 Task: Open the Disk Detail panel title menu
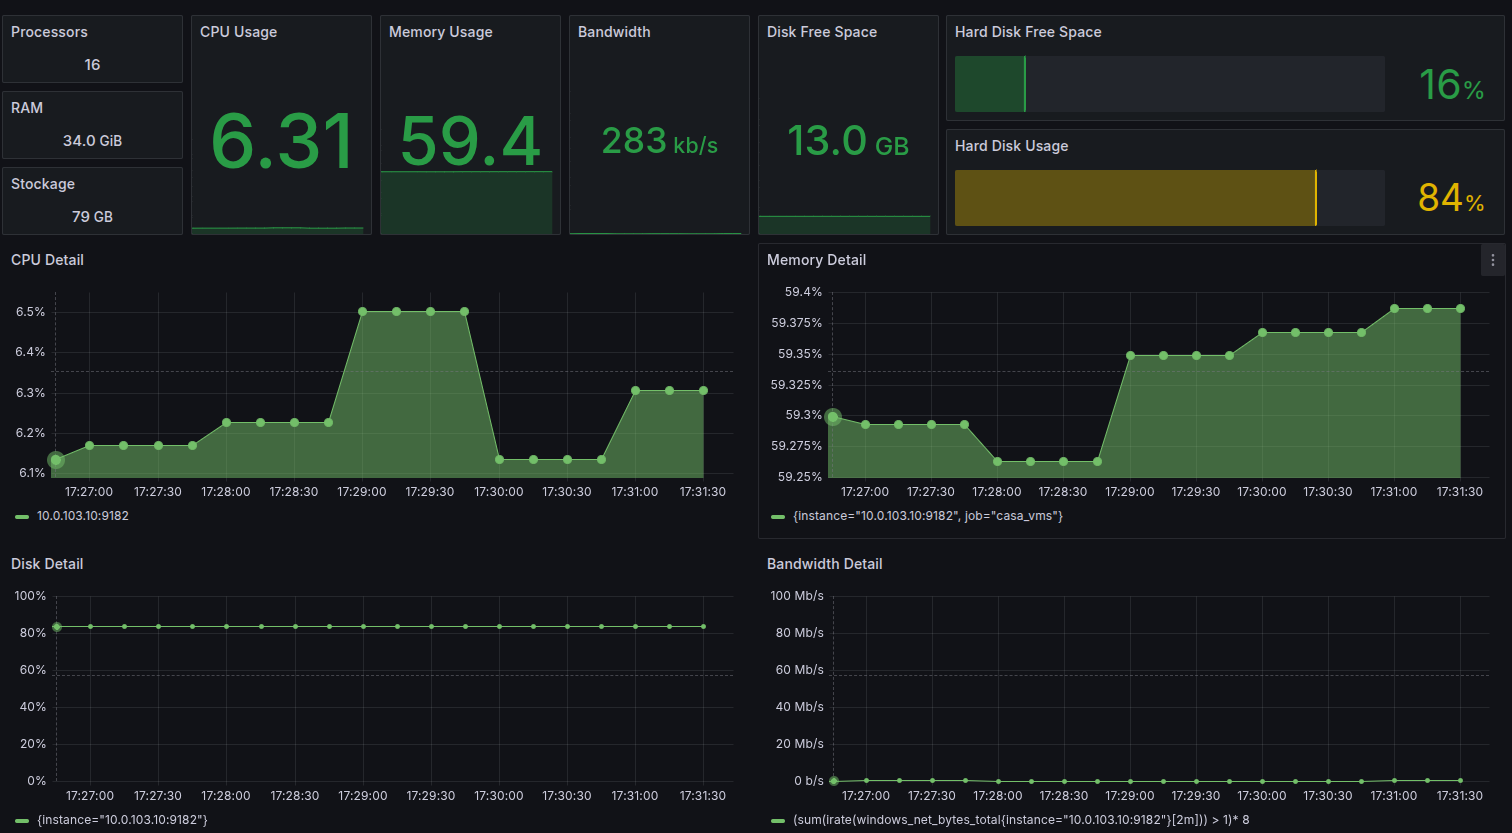(47, 564)
